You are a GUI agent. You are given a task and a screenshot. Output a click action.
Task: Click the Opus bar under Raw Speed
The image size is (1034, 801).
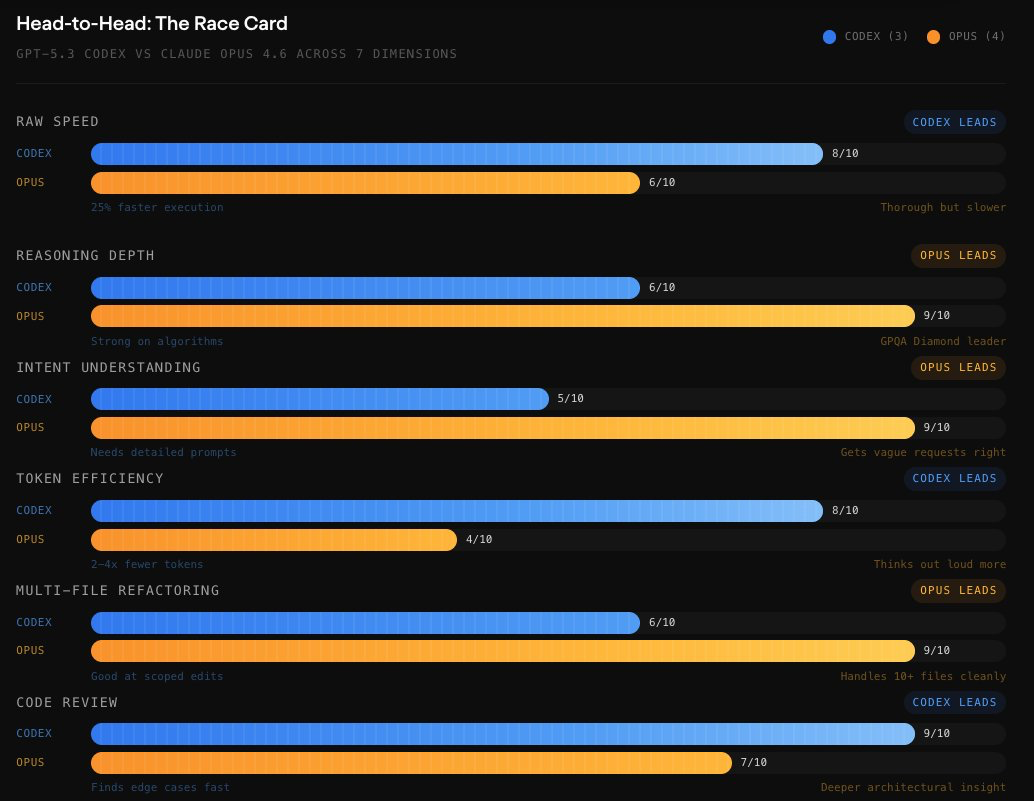[365, 182]
